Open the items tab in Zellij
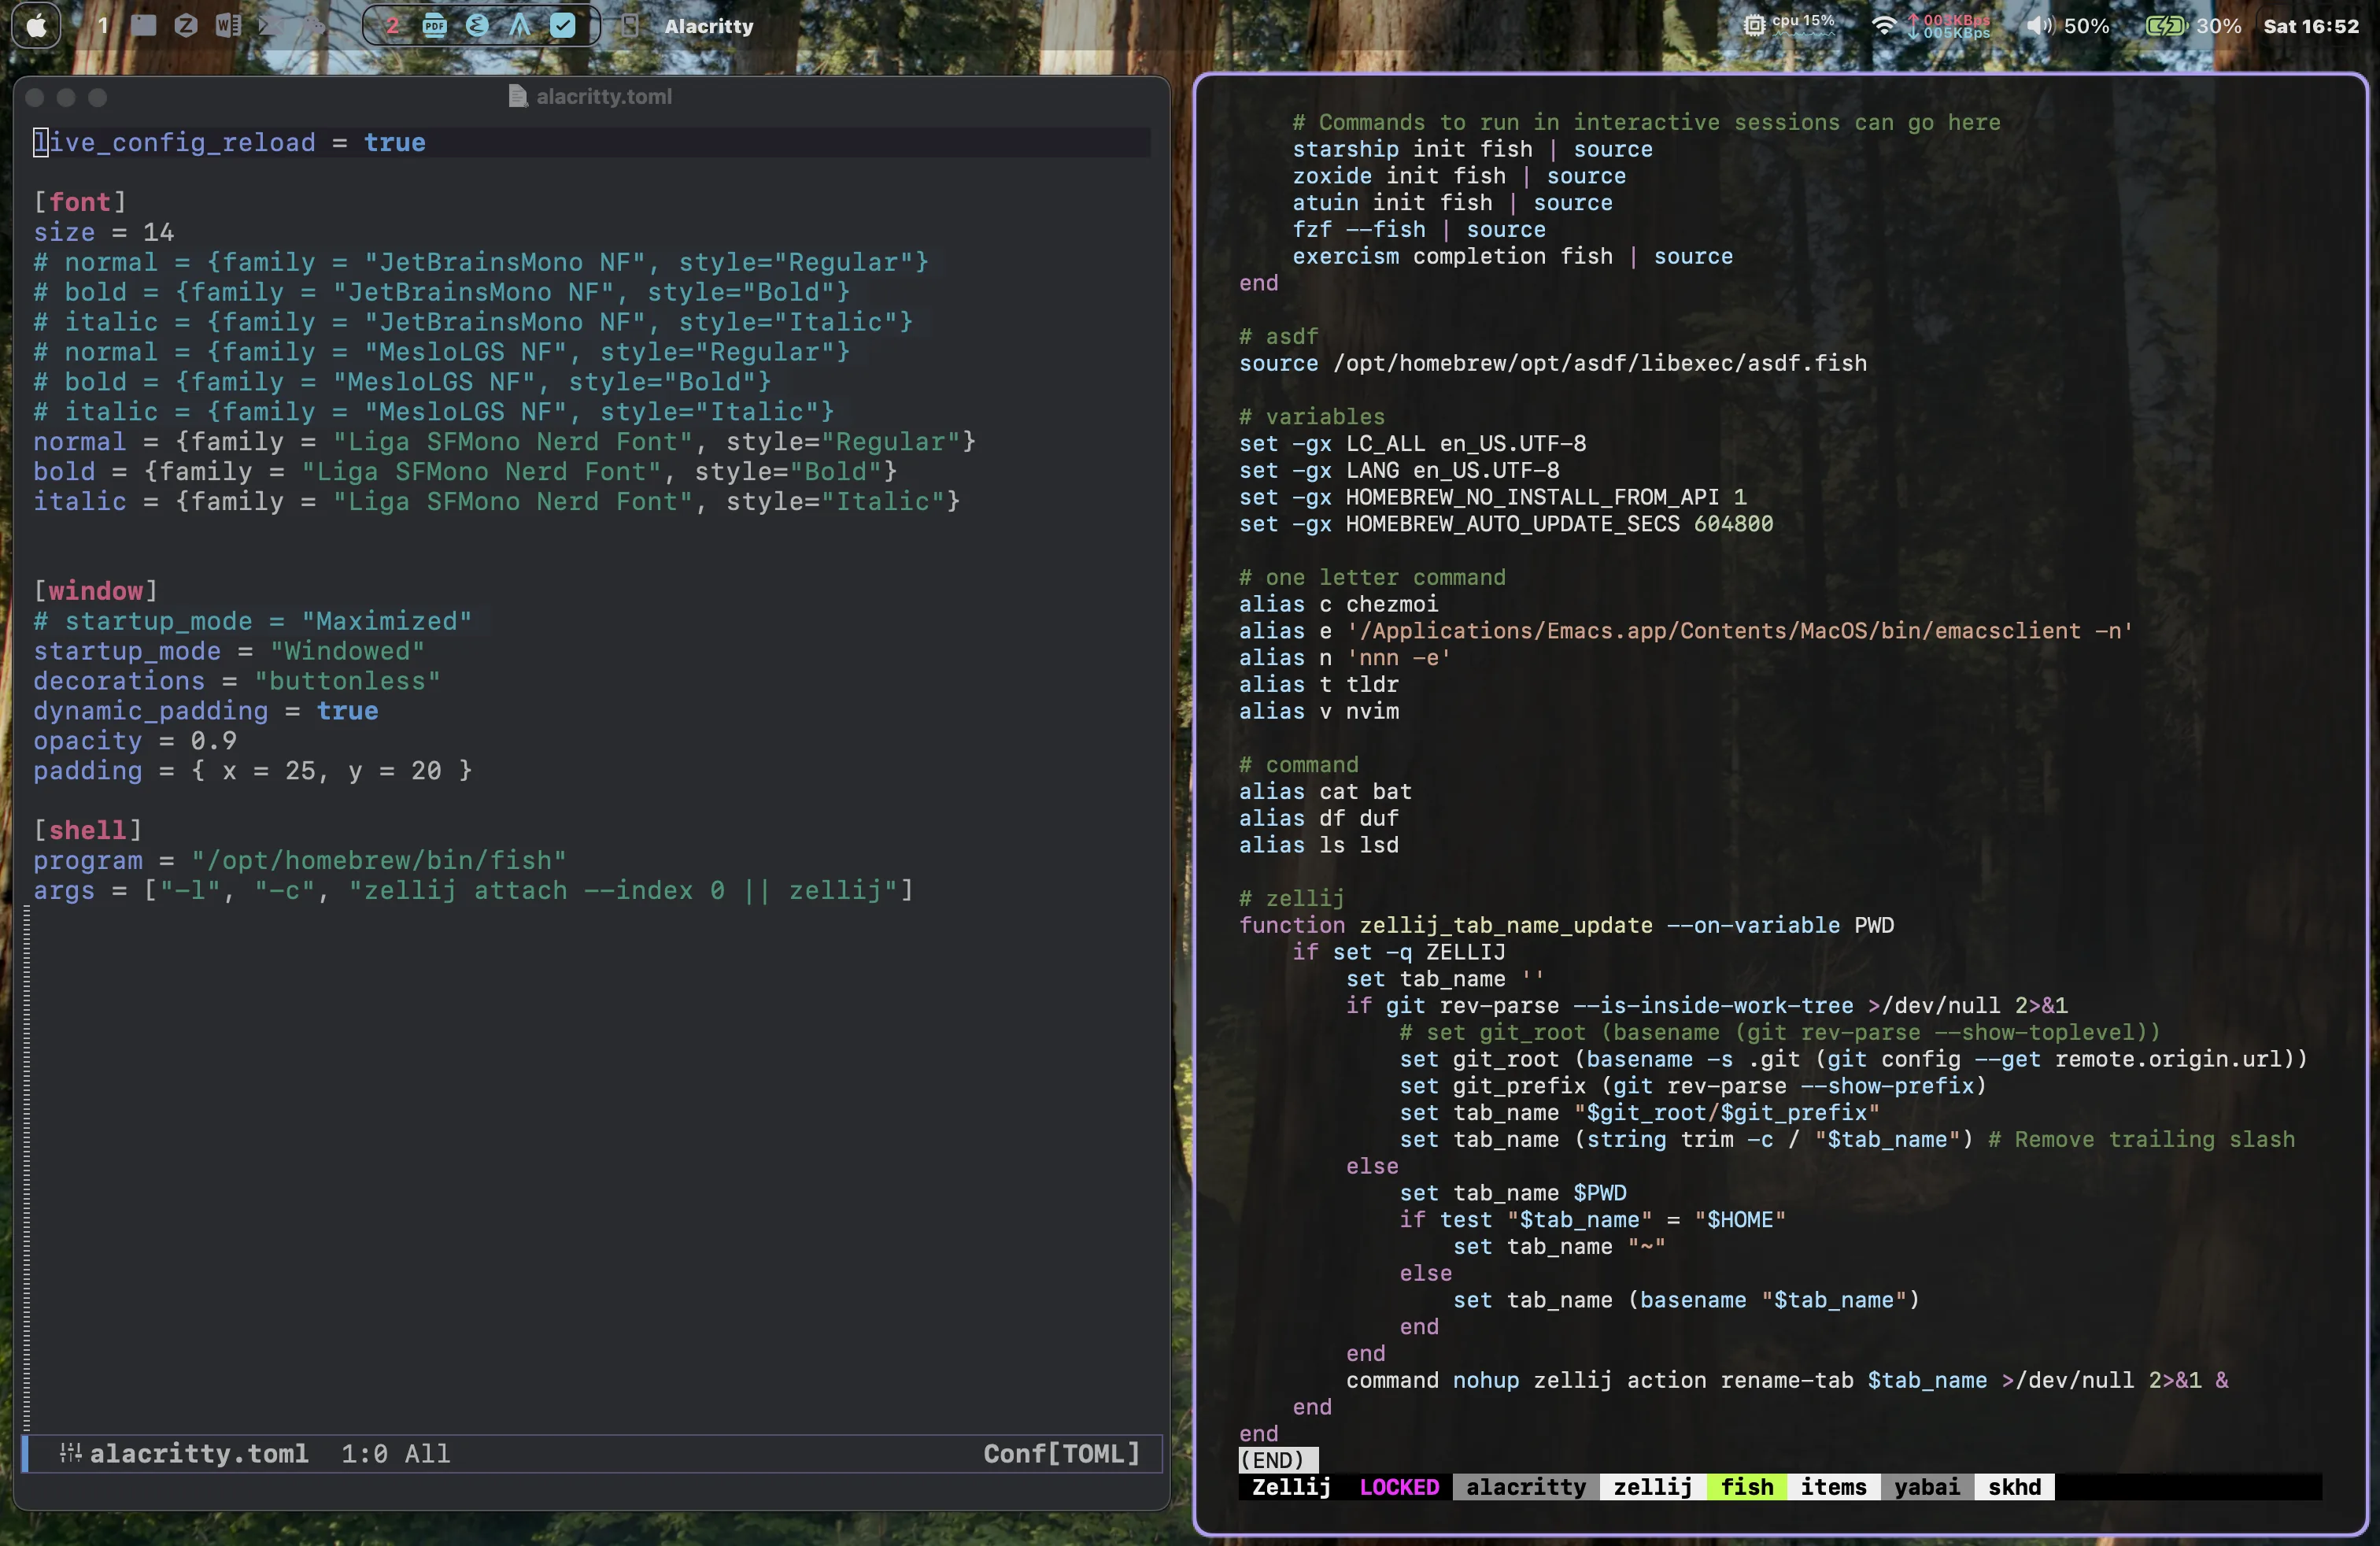The image size is (2380, 1546). (x=1833, y=1487)
